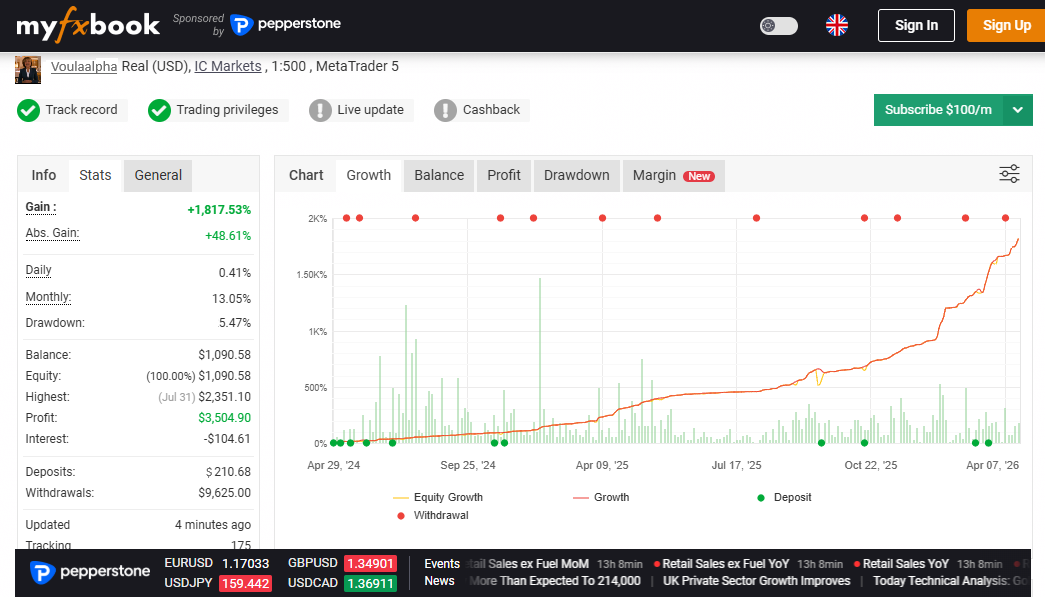Image resolution: width=1045 pixels, height=597 pixels.
Task: Click the Sign Up button
Action: click(1006, 25)
